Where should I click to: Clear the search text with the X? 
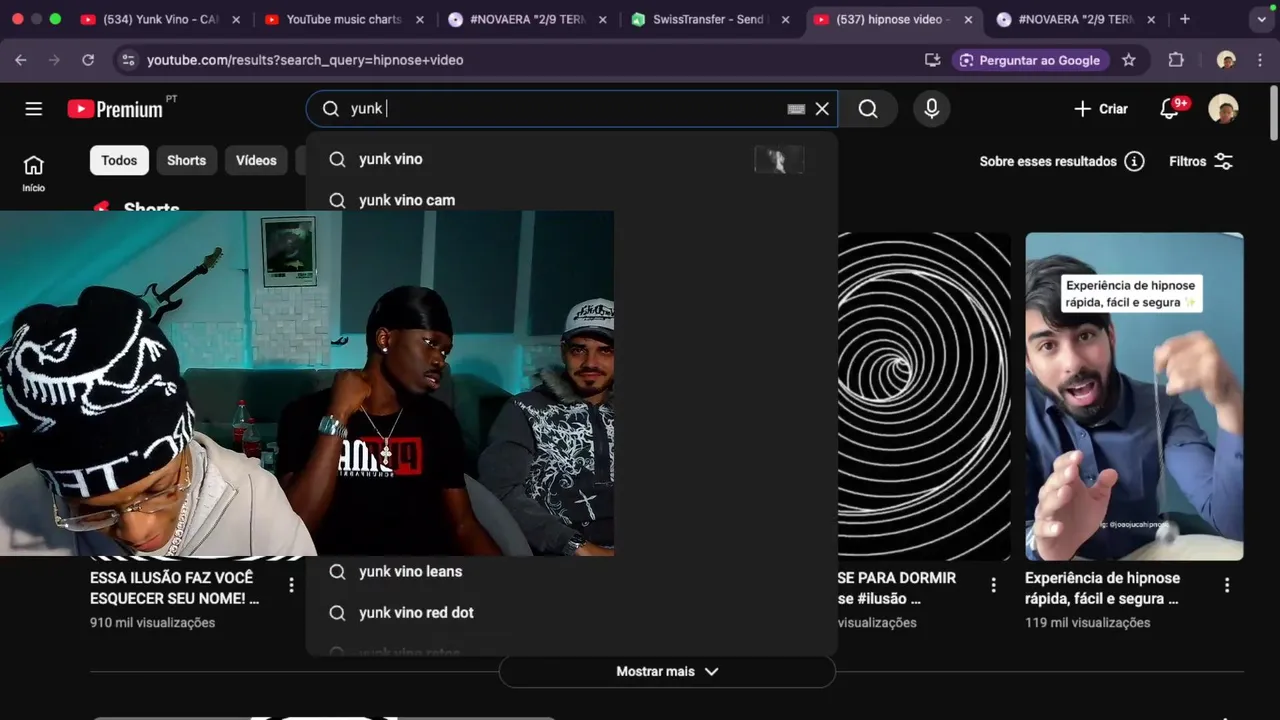(x=822, y=109)
